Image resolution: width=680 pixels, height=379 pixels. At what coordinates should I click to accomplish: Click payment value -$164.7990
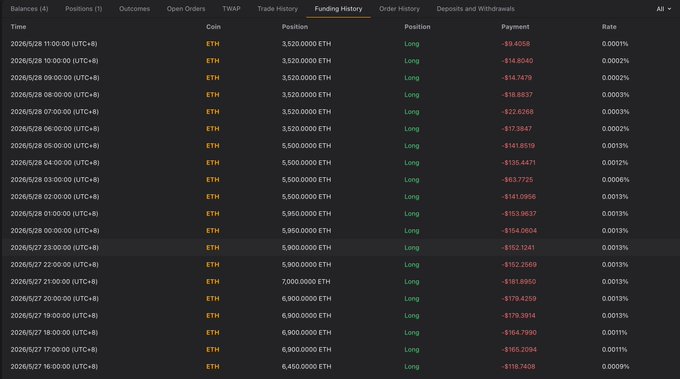click(x=519, y=333)
